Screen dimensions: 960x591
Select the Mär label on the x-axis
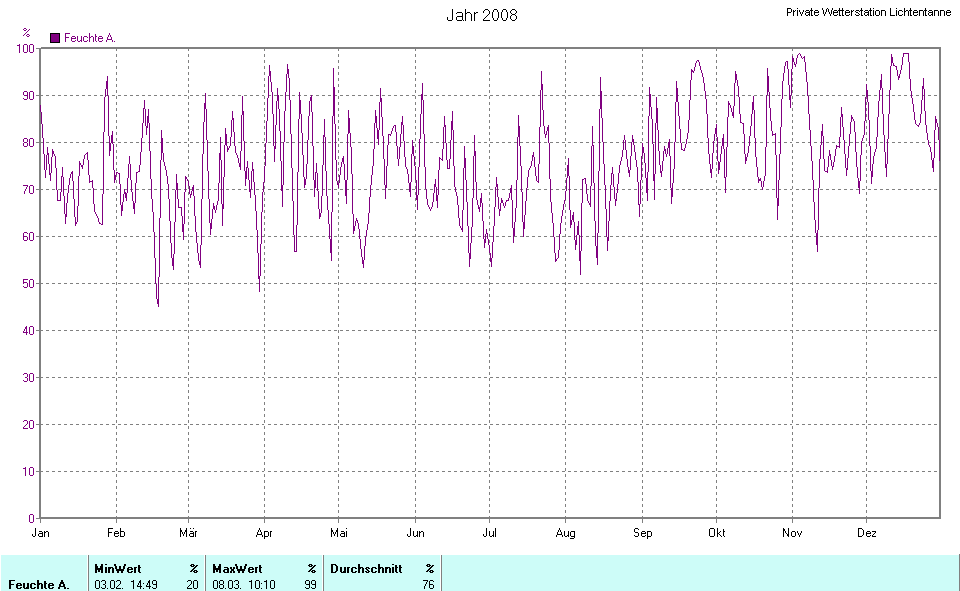(x=188, y=533)
